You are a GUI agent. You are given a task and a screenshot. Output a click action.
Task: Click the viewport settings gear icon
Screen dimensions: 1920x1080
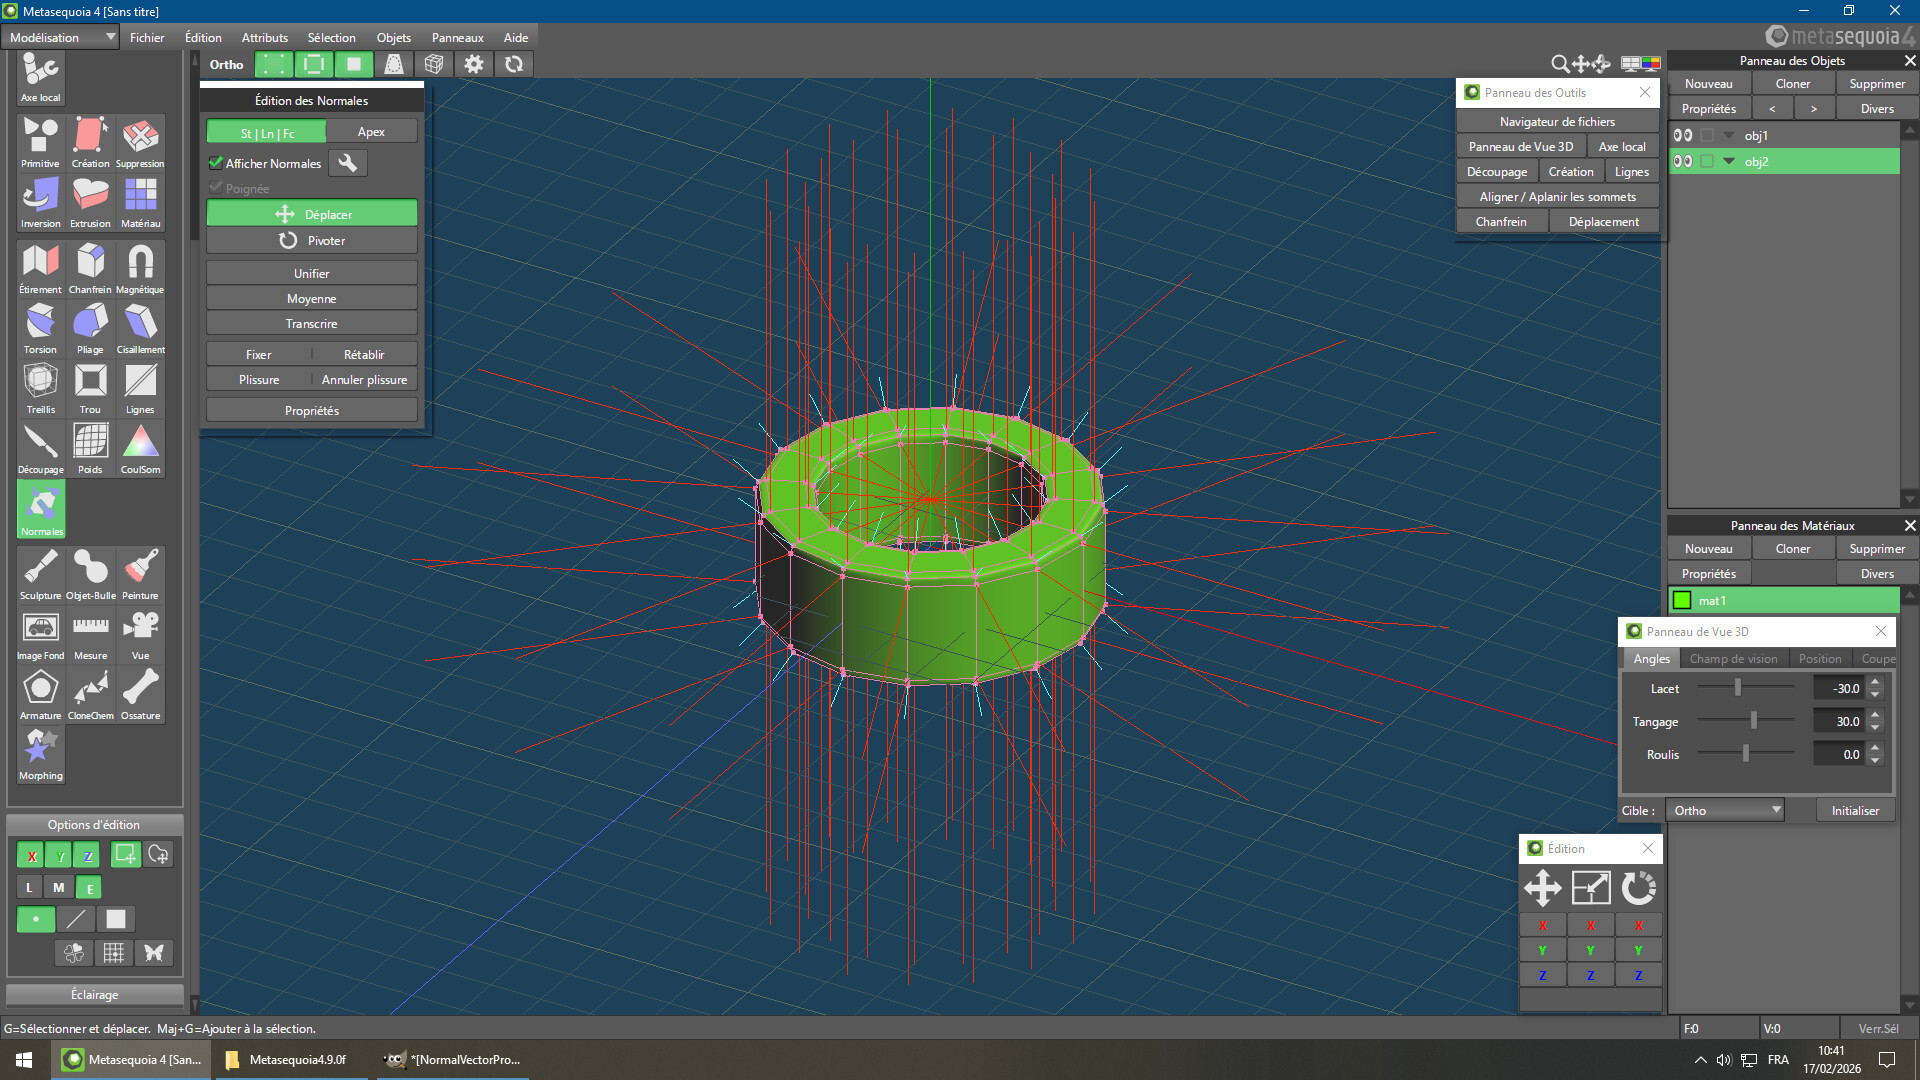(474, 64)
